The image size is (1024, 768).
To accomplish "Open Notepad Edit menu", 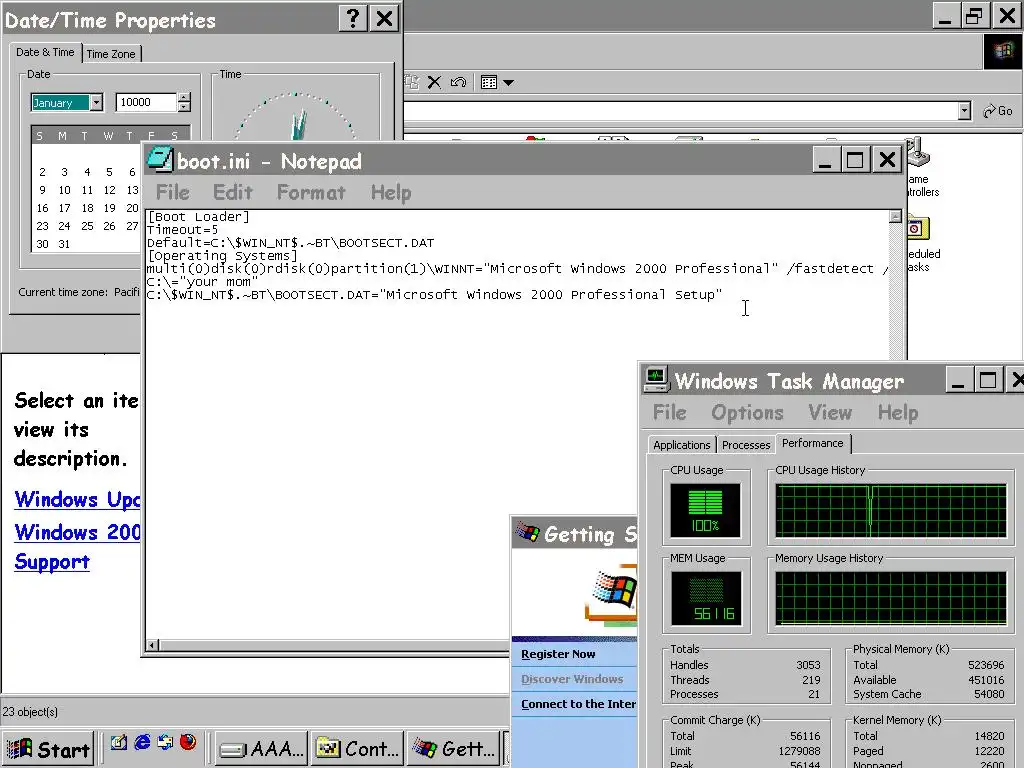I will pyautogui.click(x=232, y=193).
